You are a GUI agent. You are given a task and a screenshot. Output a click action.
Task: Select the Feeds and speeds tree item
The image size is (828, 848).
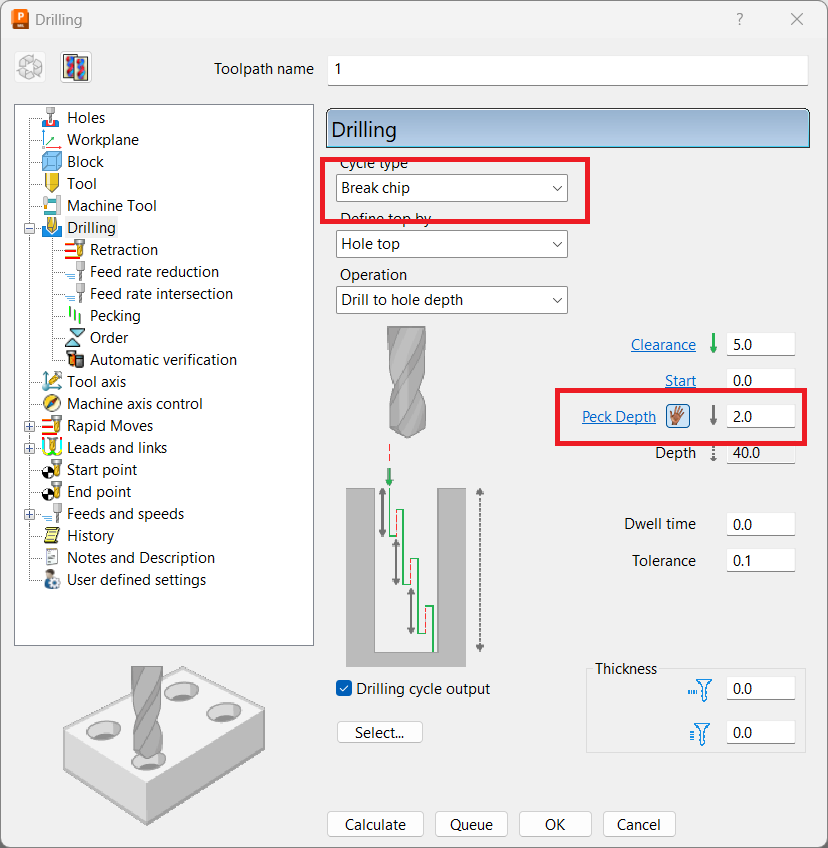(x=124, y=513)
